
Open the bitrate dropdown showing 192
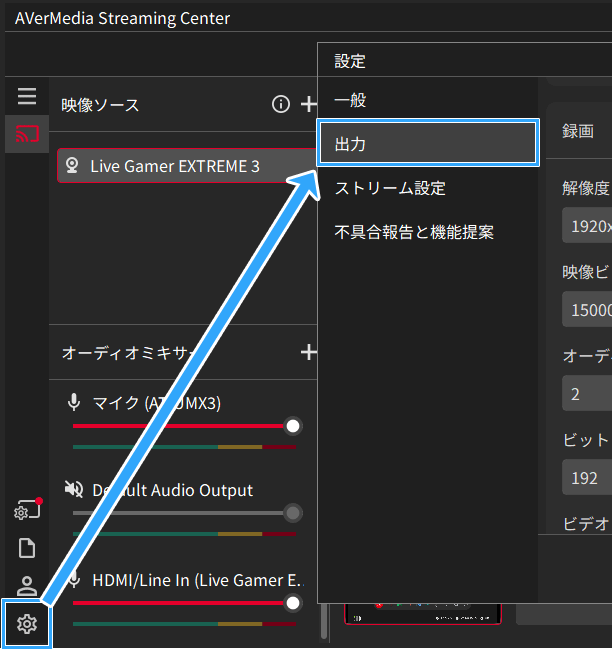pos(587,477)
